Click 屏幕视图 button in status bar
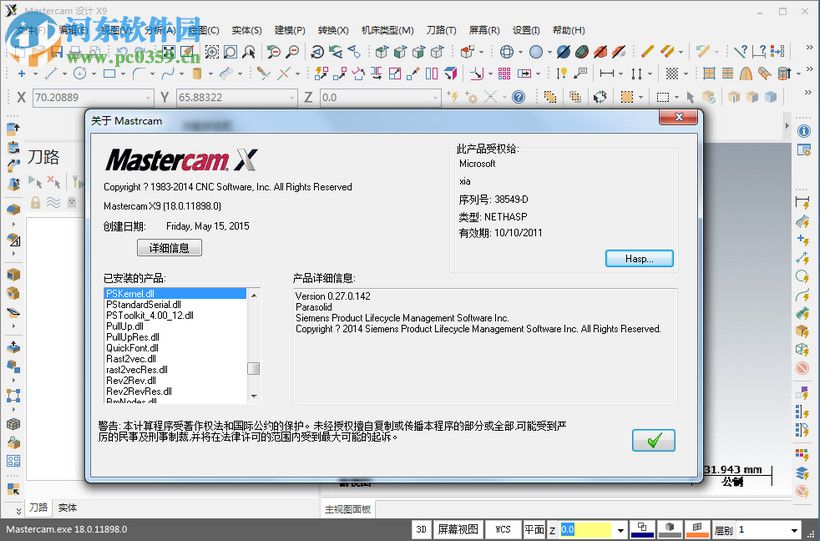820x541 pixels. [458, 529]
